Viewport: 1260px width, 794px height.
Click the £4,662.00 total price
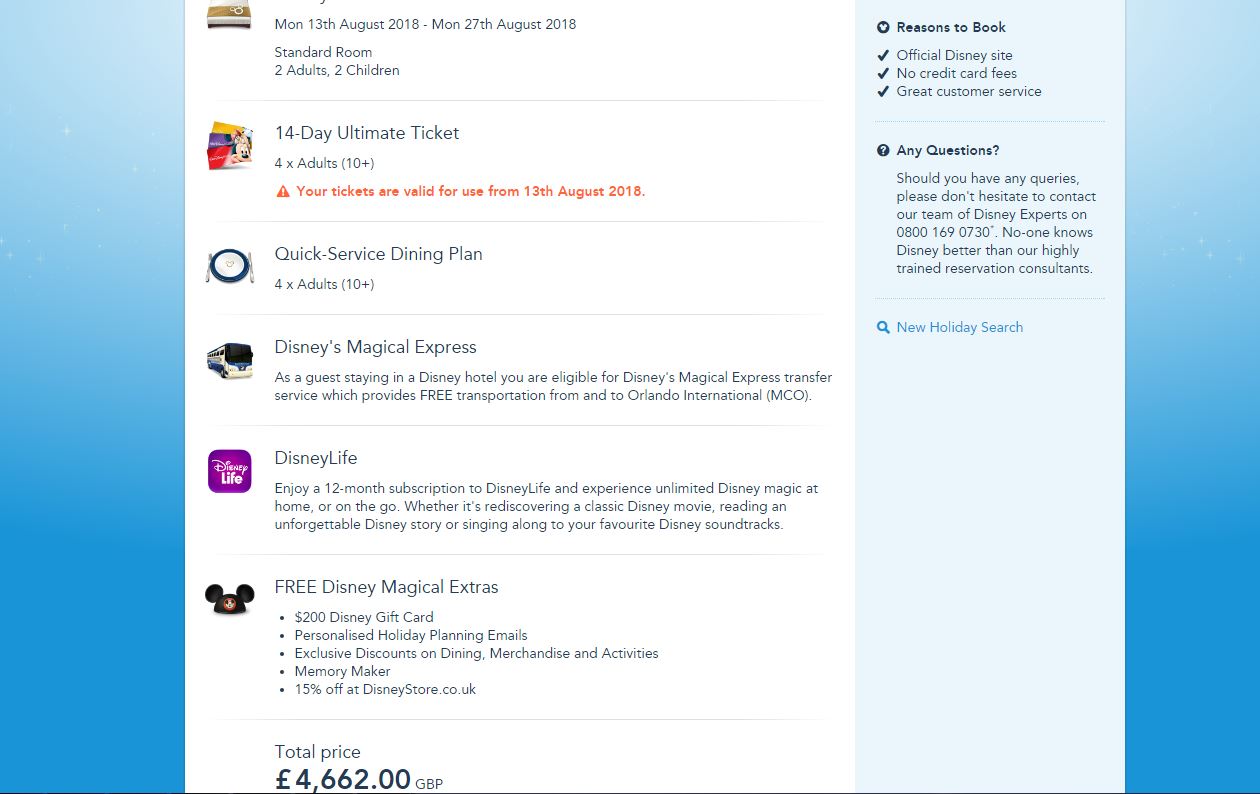click(343, 779)
